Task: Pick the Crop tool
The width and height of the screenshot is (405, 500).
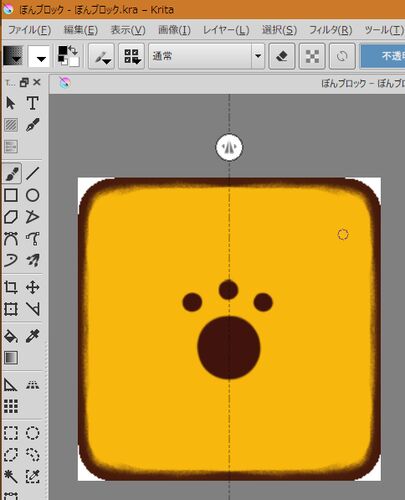Action: pyautogui.click(x=11, y=287)
